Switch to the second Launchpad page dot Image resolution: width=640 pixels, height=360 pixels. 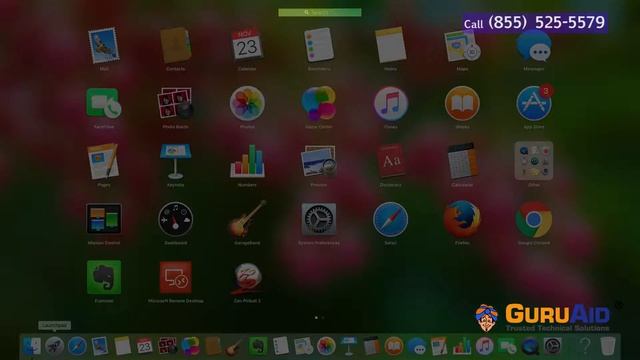tap(323, 318)
